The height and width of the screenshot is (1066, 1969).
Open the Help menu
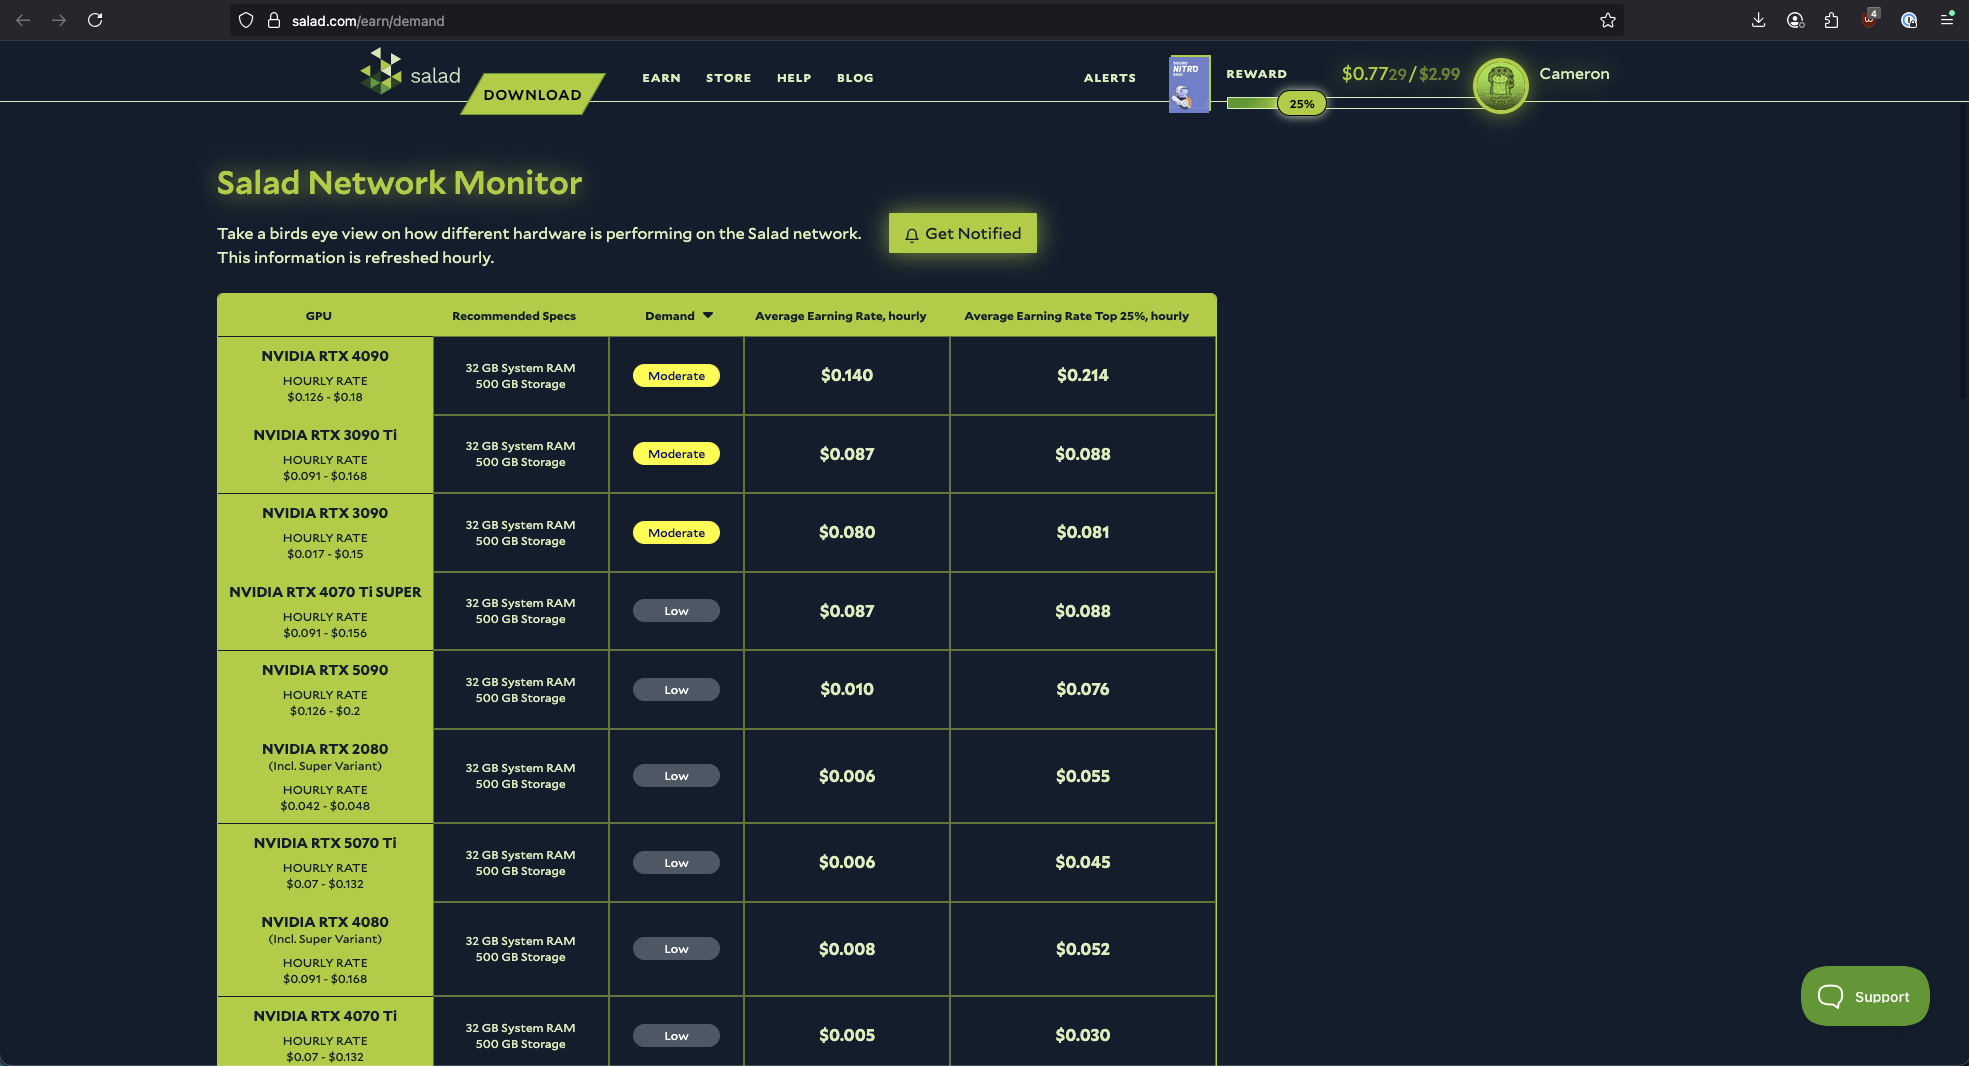click(x=794, y=78)
